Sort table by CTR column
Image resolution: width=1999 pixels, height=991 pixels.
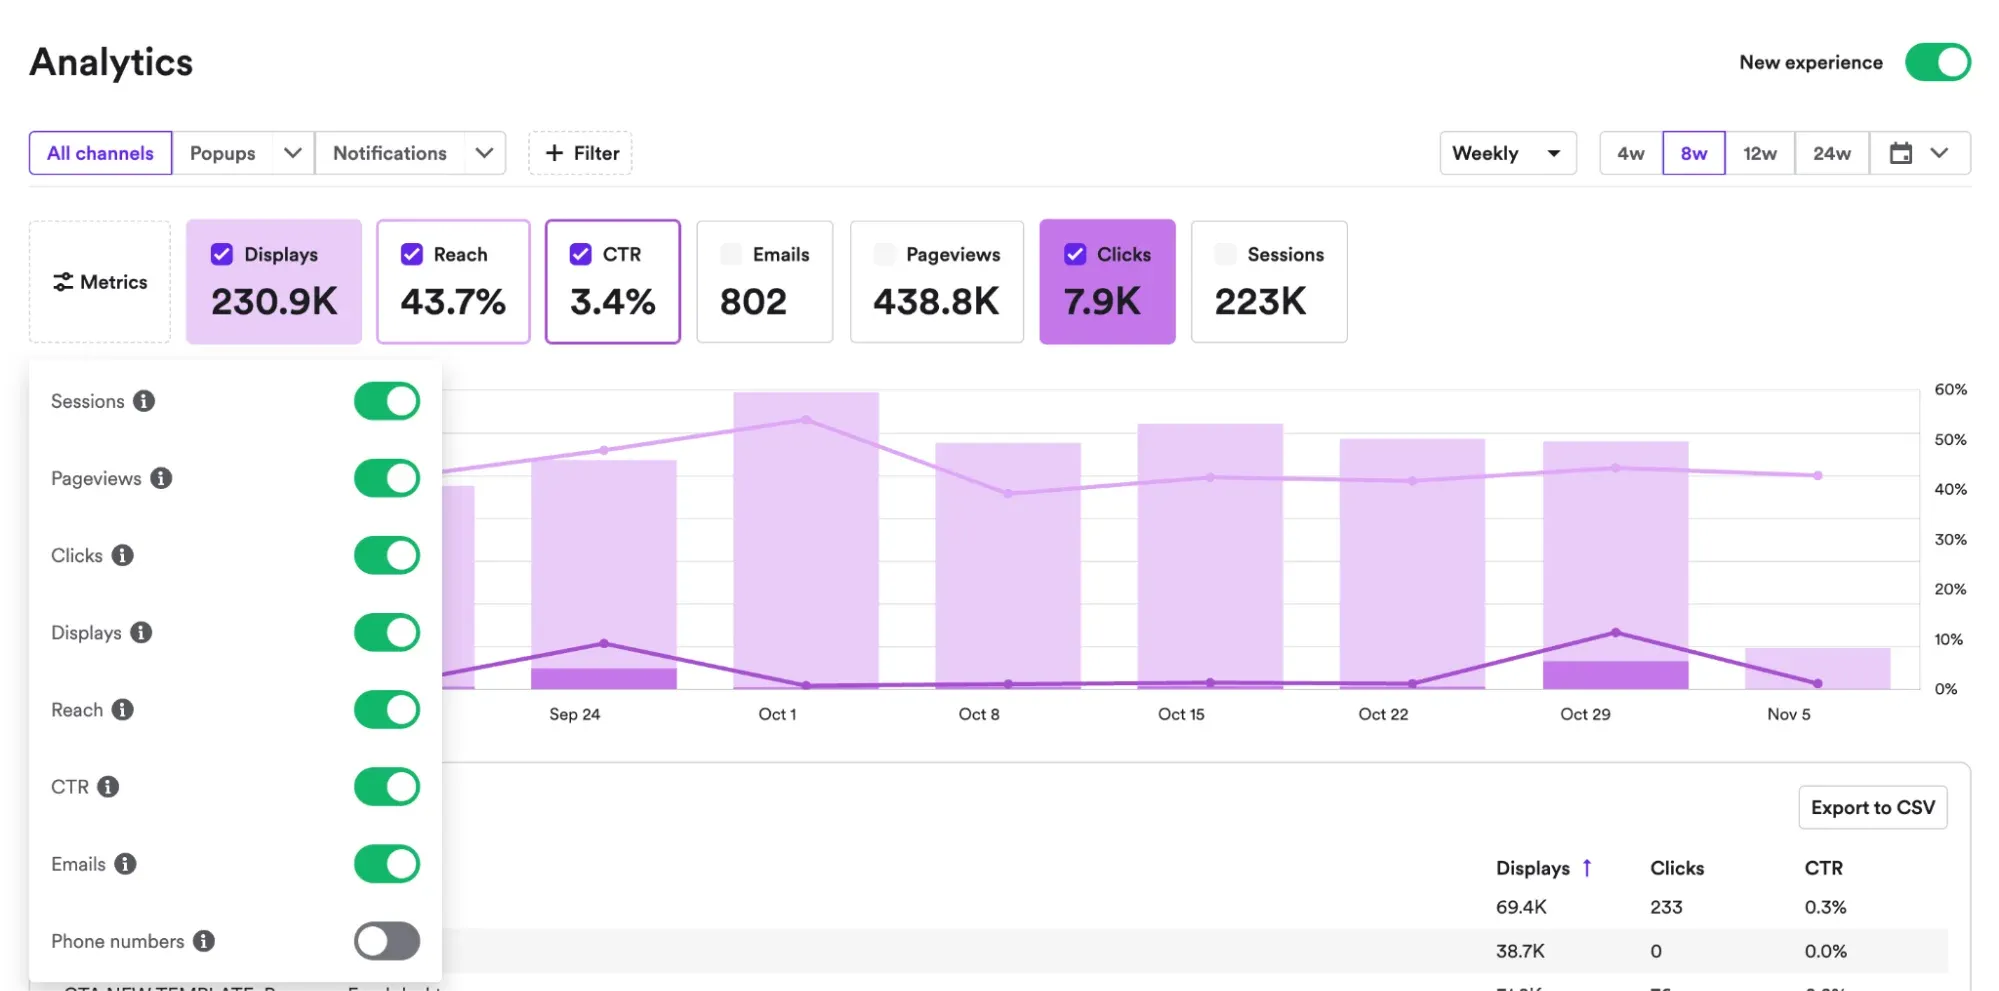pyautogui.click(x=1823, y=868)
